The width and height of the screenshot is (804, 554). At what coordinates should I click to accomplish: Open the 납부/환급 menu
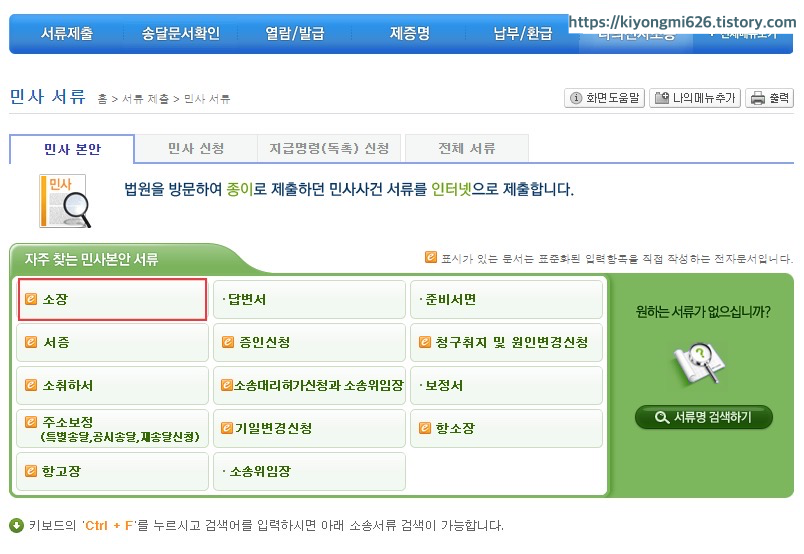tap(522, 34)
